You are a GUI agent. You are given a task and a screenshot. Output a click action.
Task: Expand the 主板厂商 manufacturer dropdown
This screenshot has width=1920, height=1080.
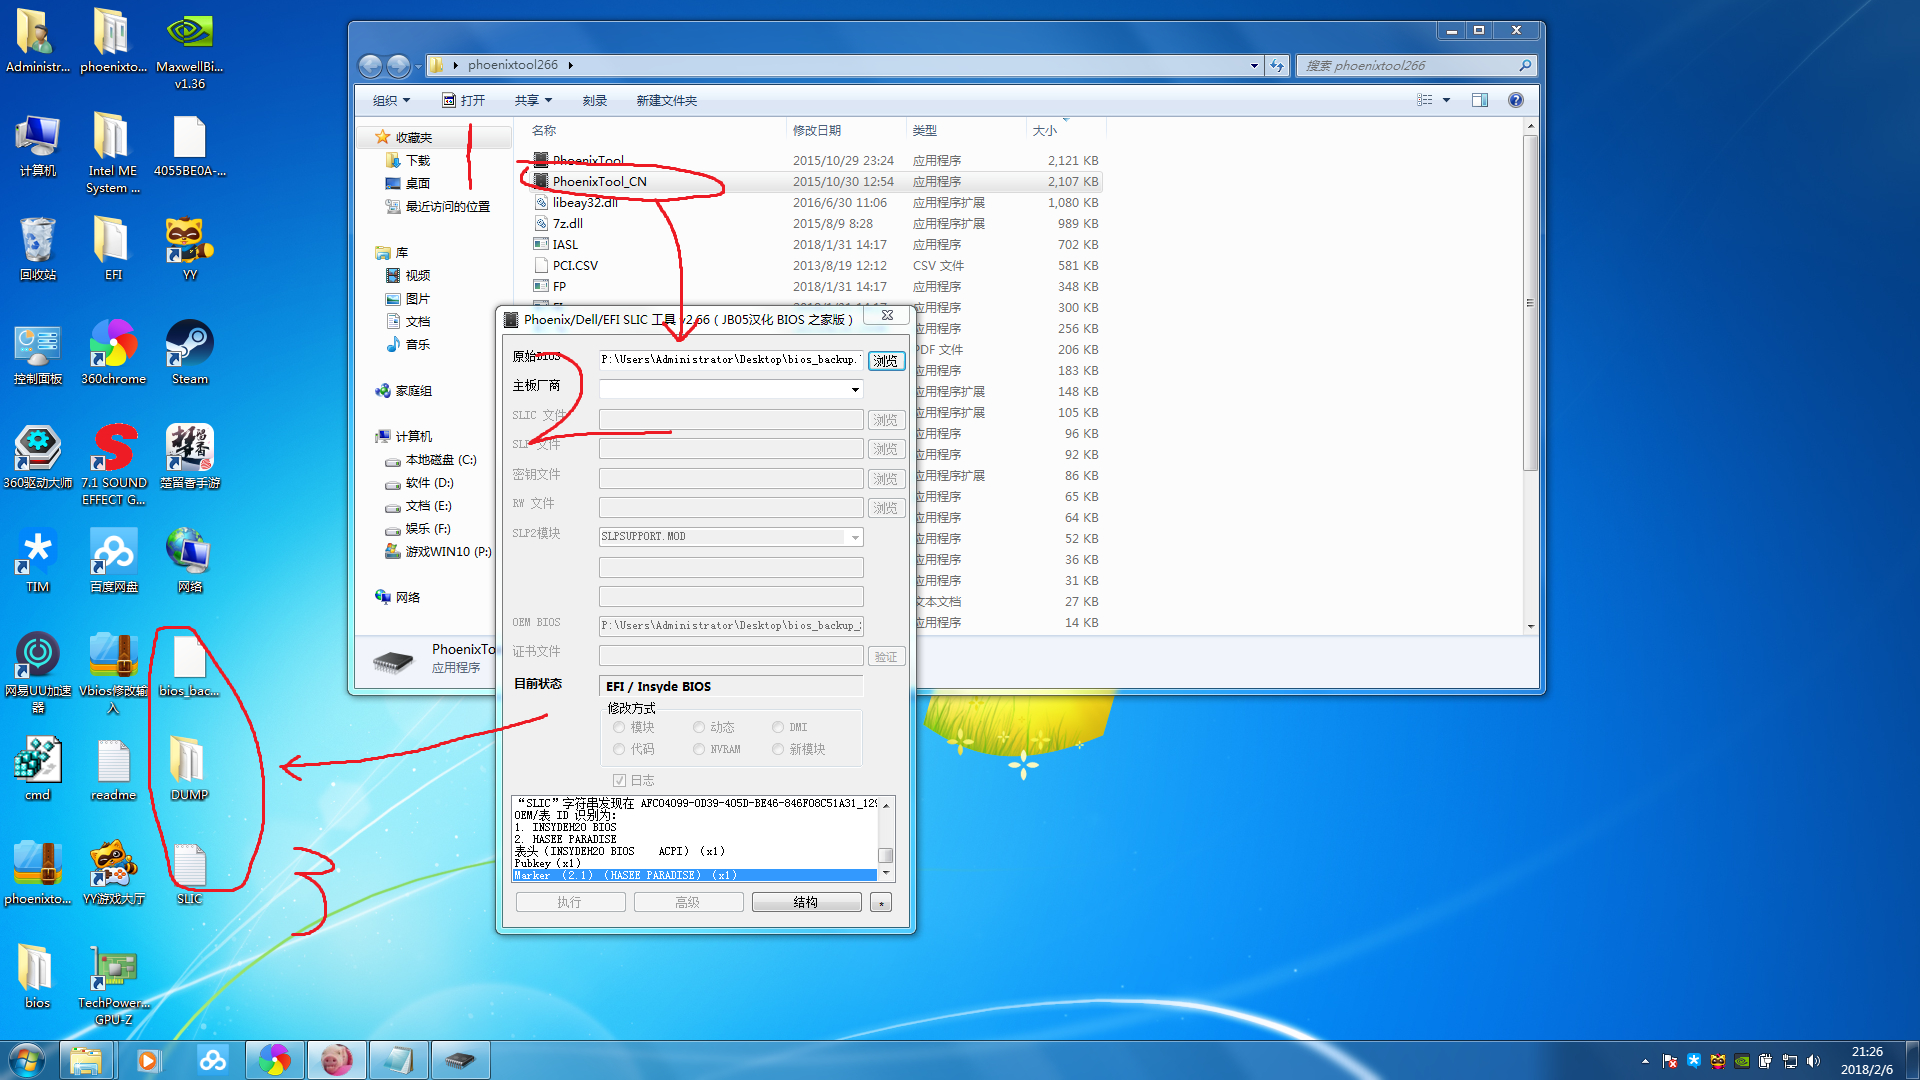pos(855,389)
